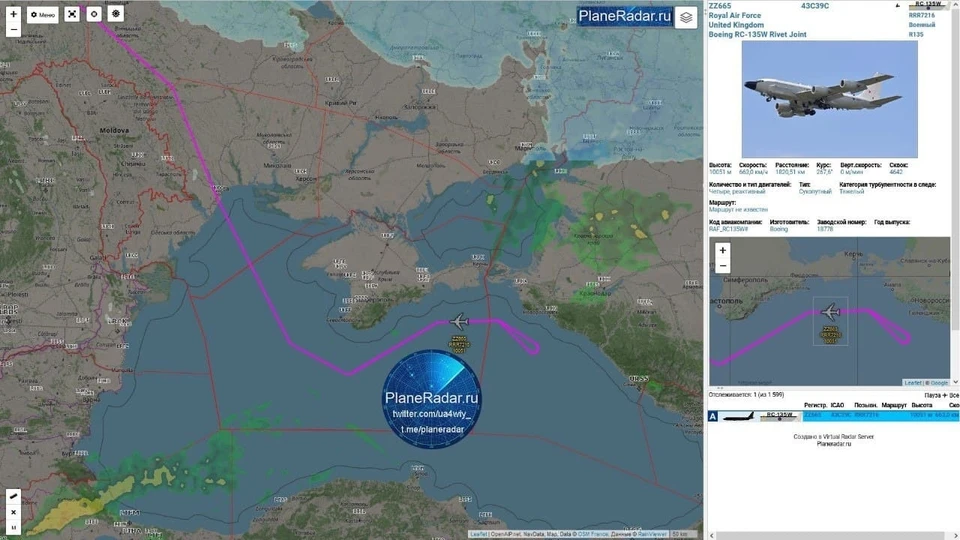Click the Royal Air Force operator text
960x540 pixels.
click(735, 15)
